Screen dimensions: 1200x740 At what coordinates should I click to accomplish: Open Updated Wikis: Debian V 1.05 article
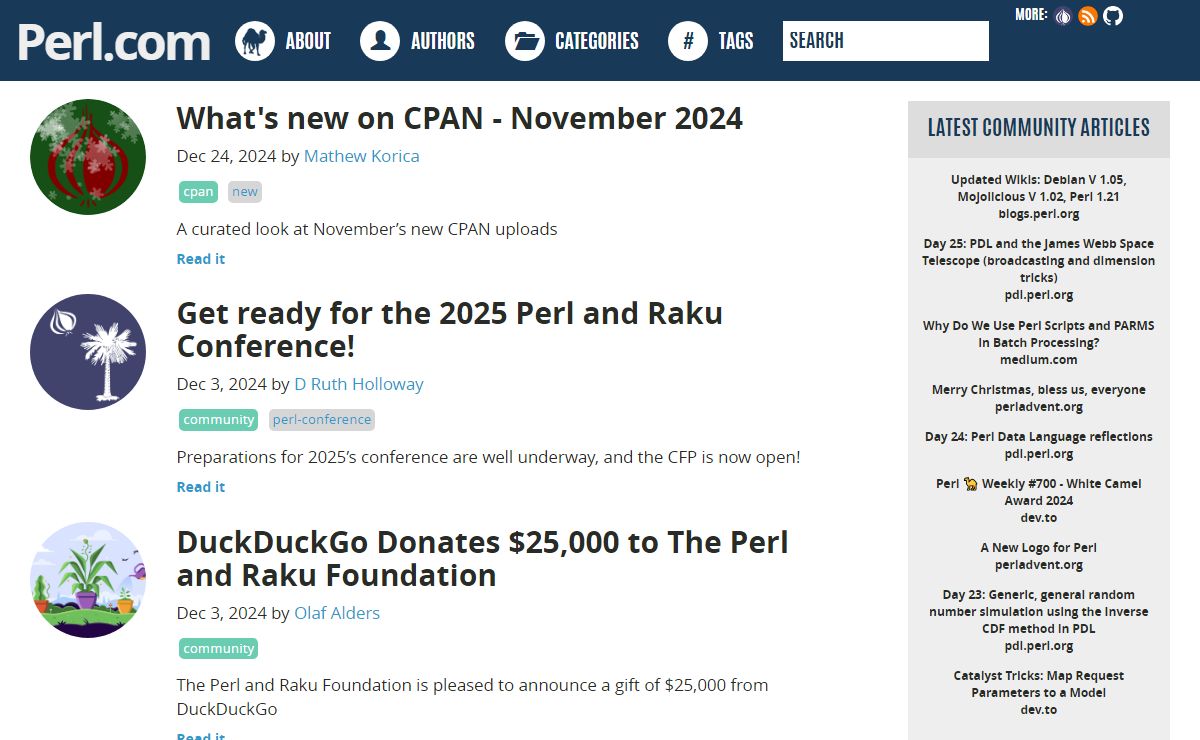[1039, 188]
